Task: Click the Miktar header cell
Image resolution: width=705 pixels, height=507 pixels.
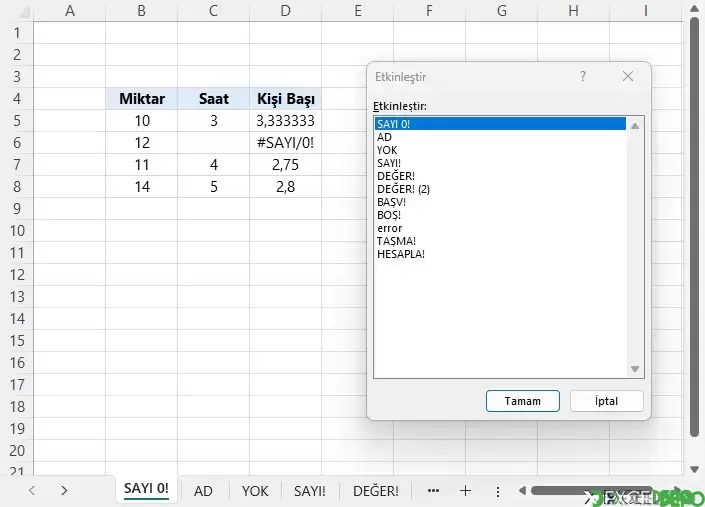Action: click(142, 98)
